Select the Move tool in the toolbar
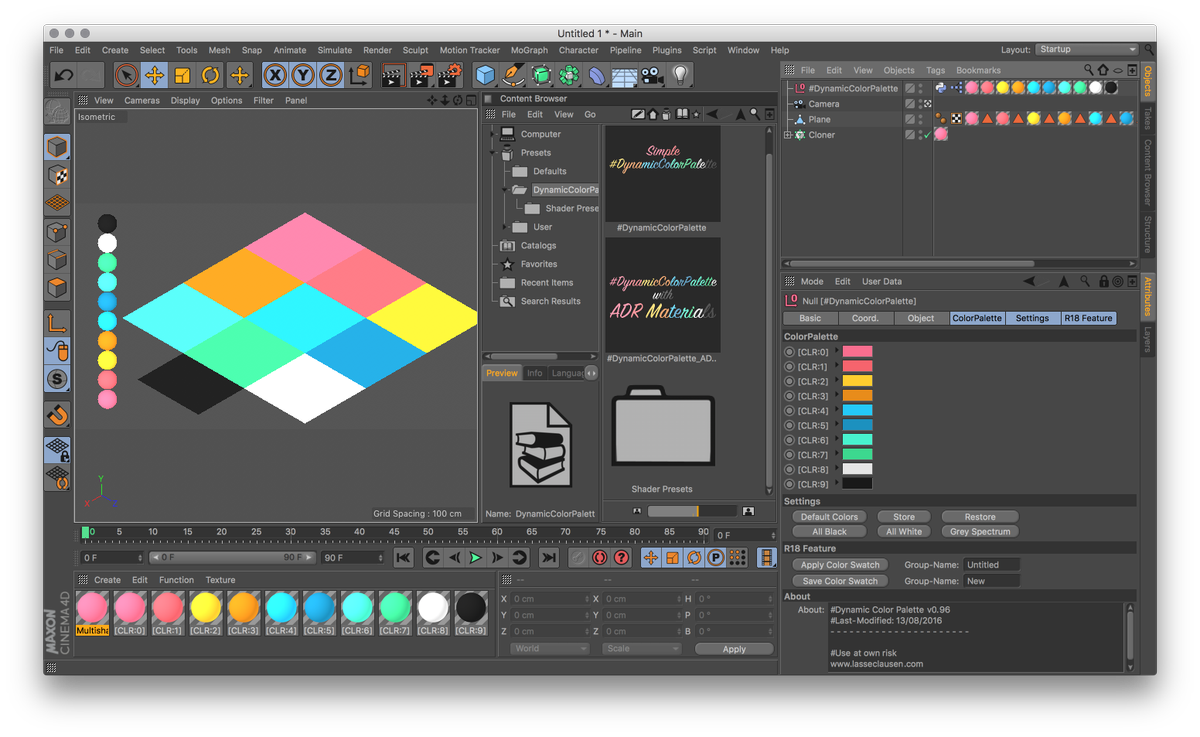The width and height of the screenshot is (1200, 737). (x=153, y=75)
